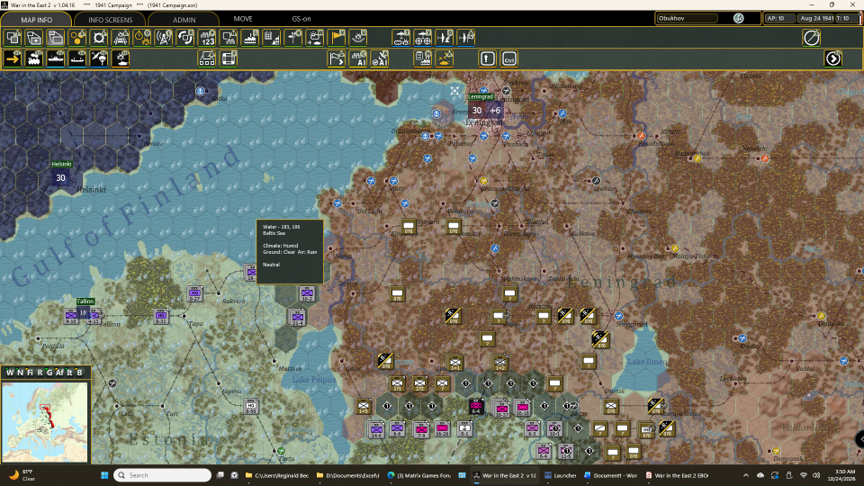This screenshot has height=486, width=864.
Task: Click the first overlapping-squares map icon
Action: 13,37
